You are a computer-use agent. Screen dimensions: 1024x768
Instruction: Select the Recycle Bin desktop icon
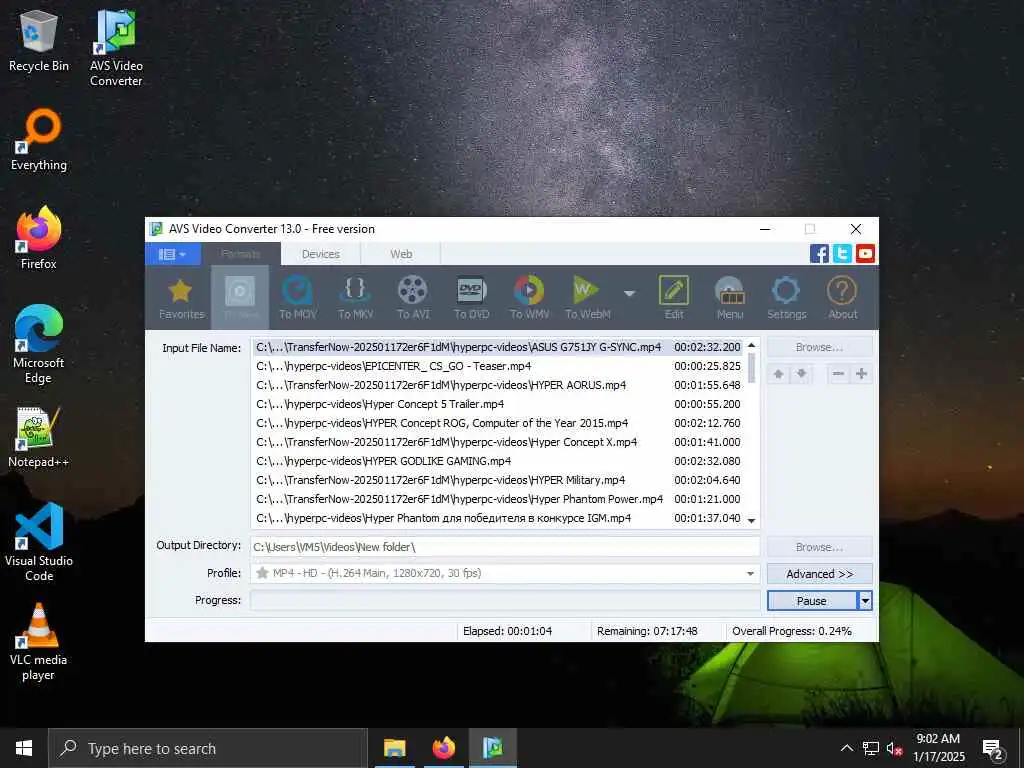click(x=39, y=40)
